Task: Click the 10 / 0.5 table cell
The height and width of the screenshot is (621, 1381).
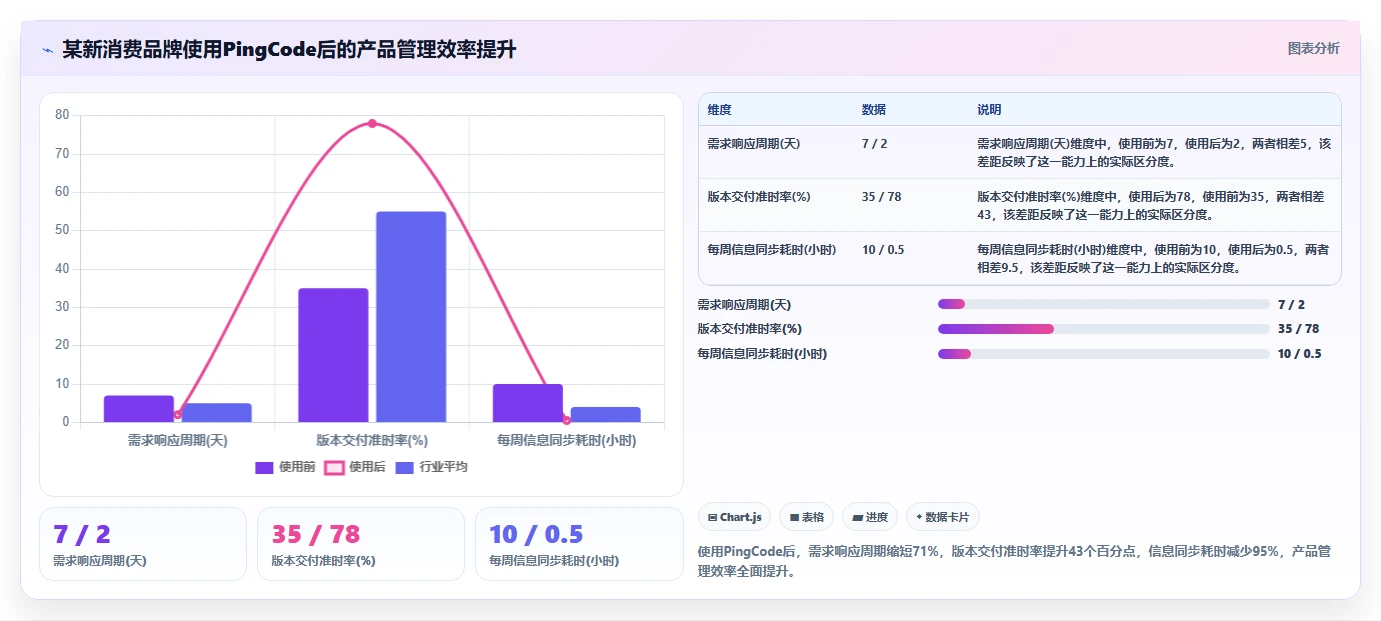Action: (883, 250)
